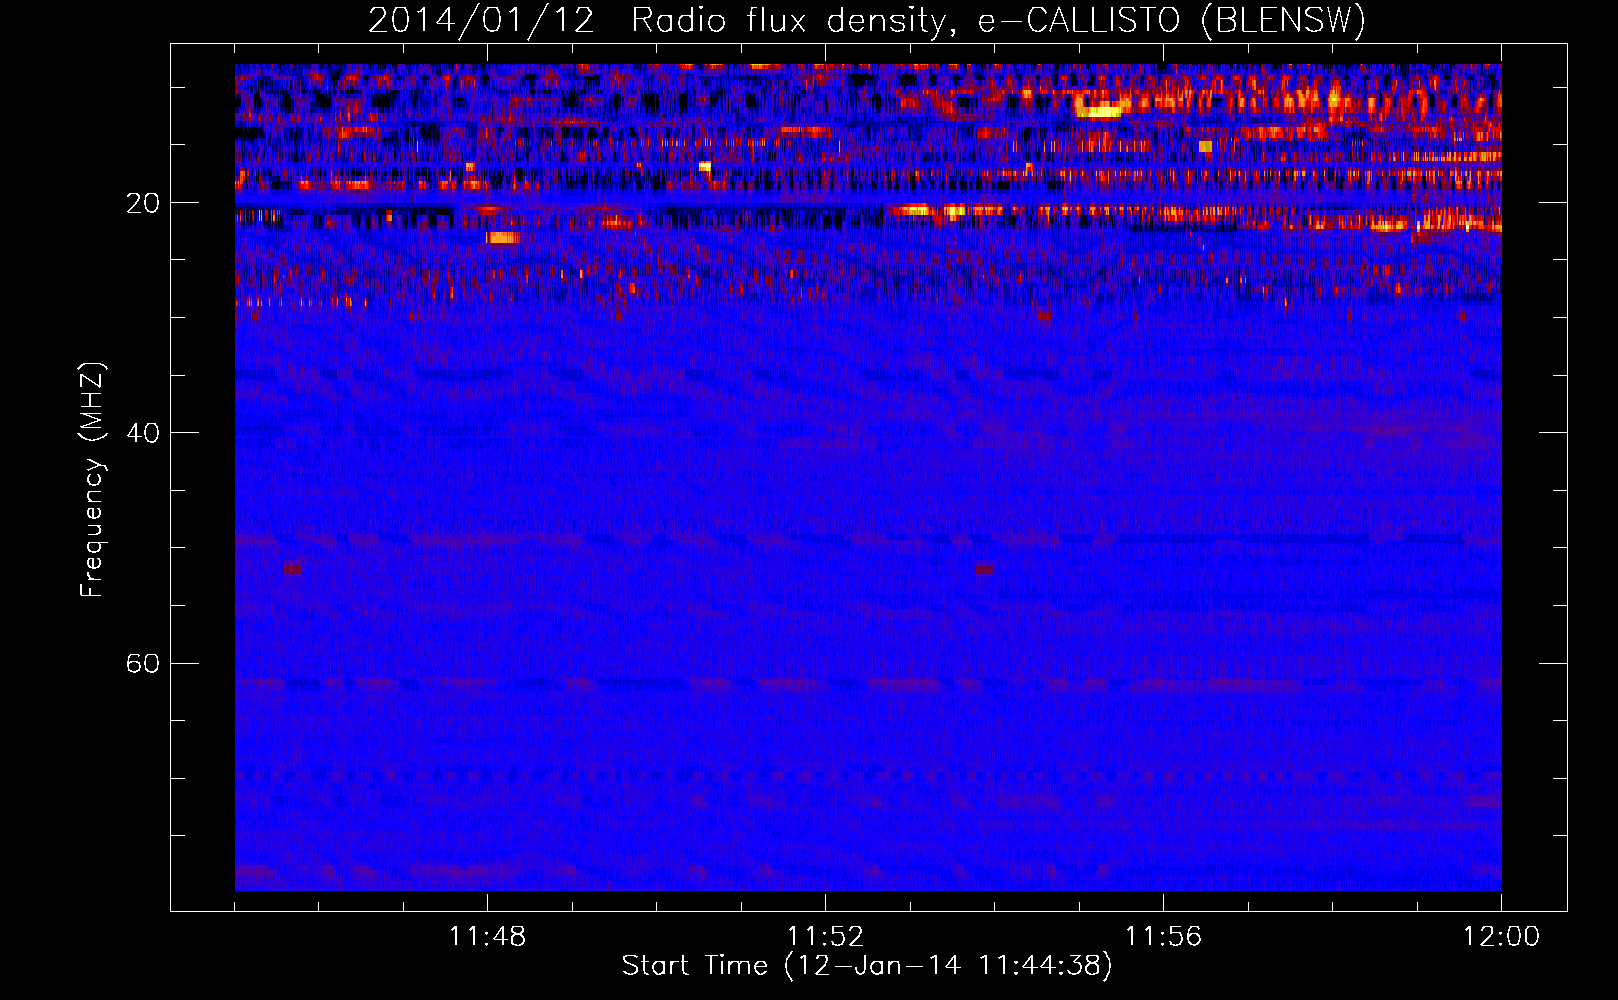Click the 11:56 time tick label

coord(1163,936)
